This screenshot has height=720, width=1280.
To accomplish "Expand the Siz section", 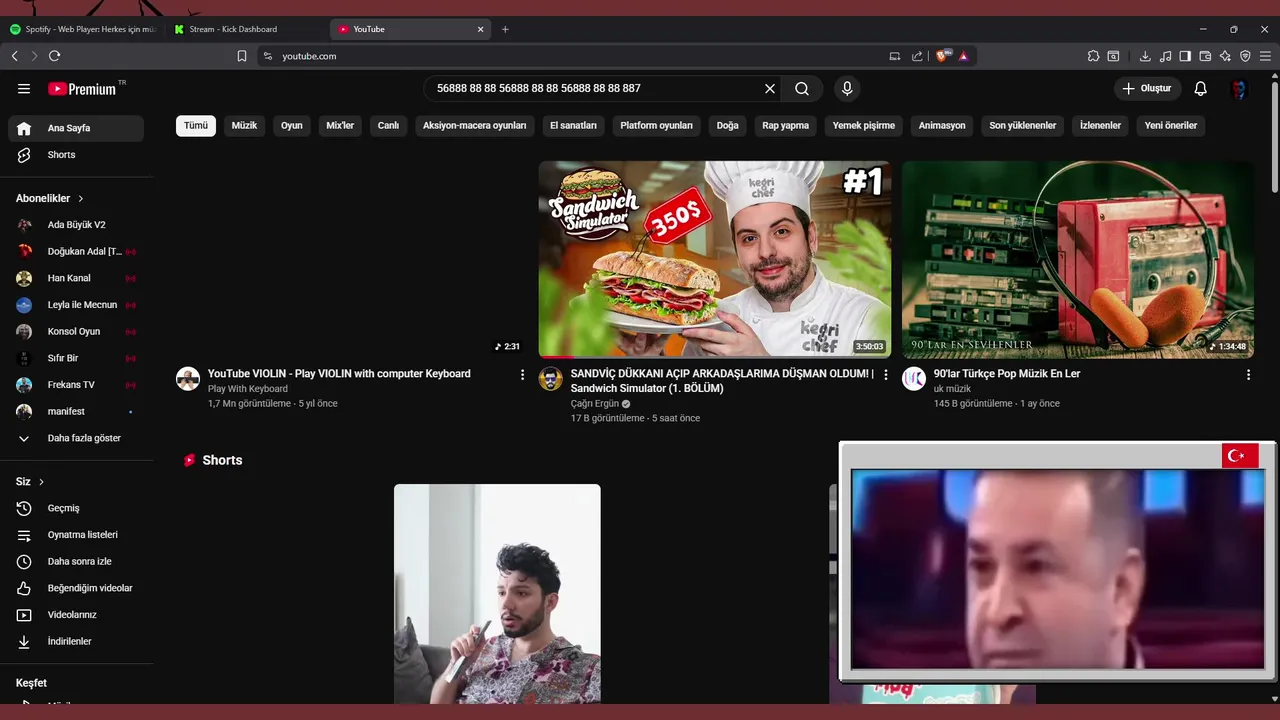I will point(30,482).
